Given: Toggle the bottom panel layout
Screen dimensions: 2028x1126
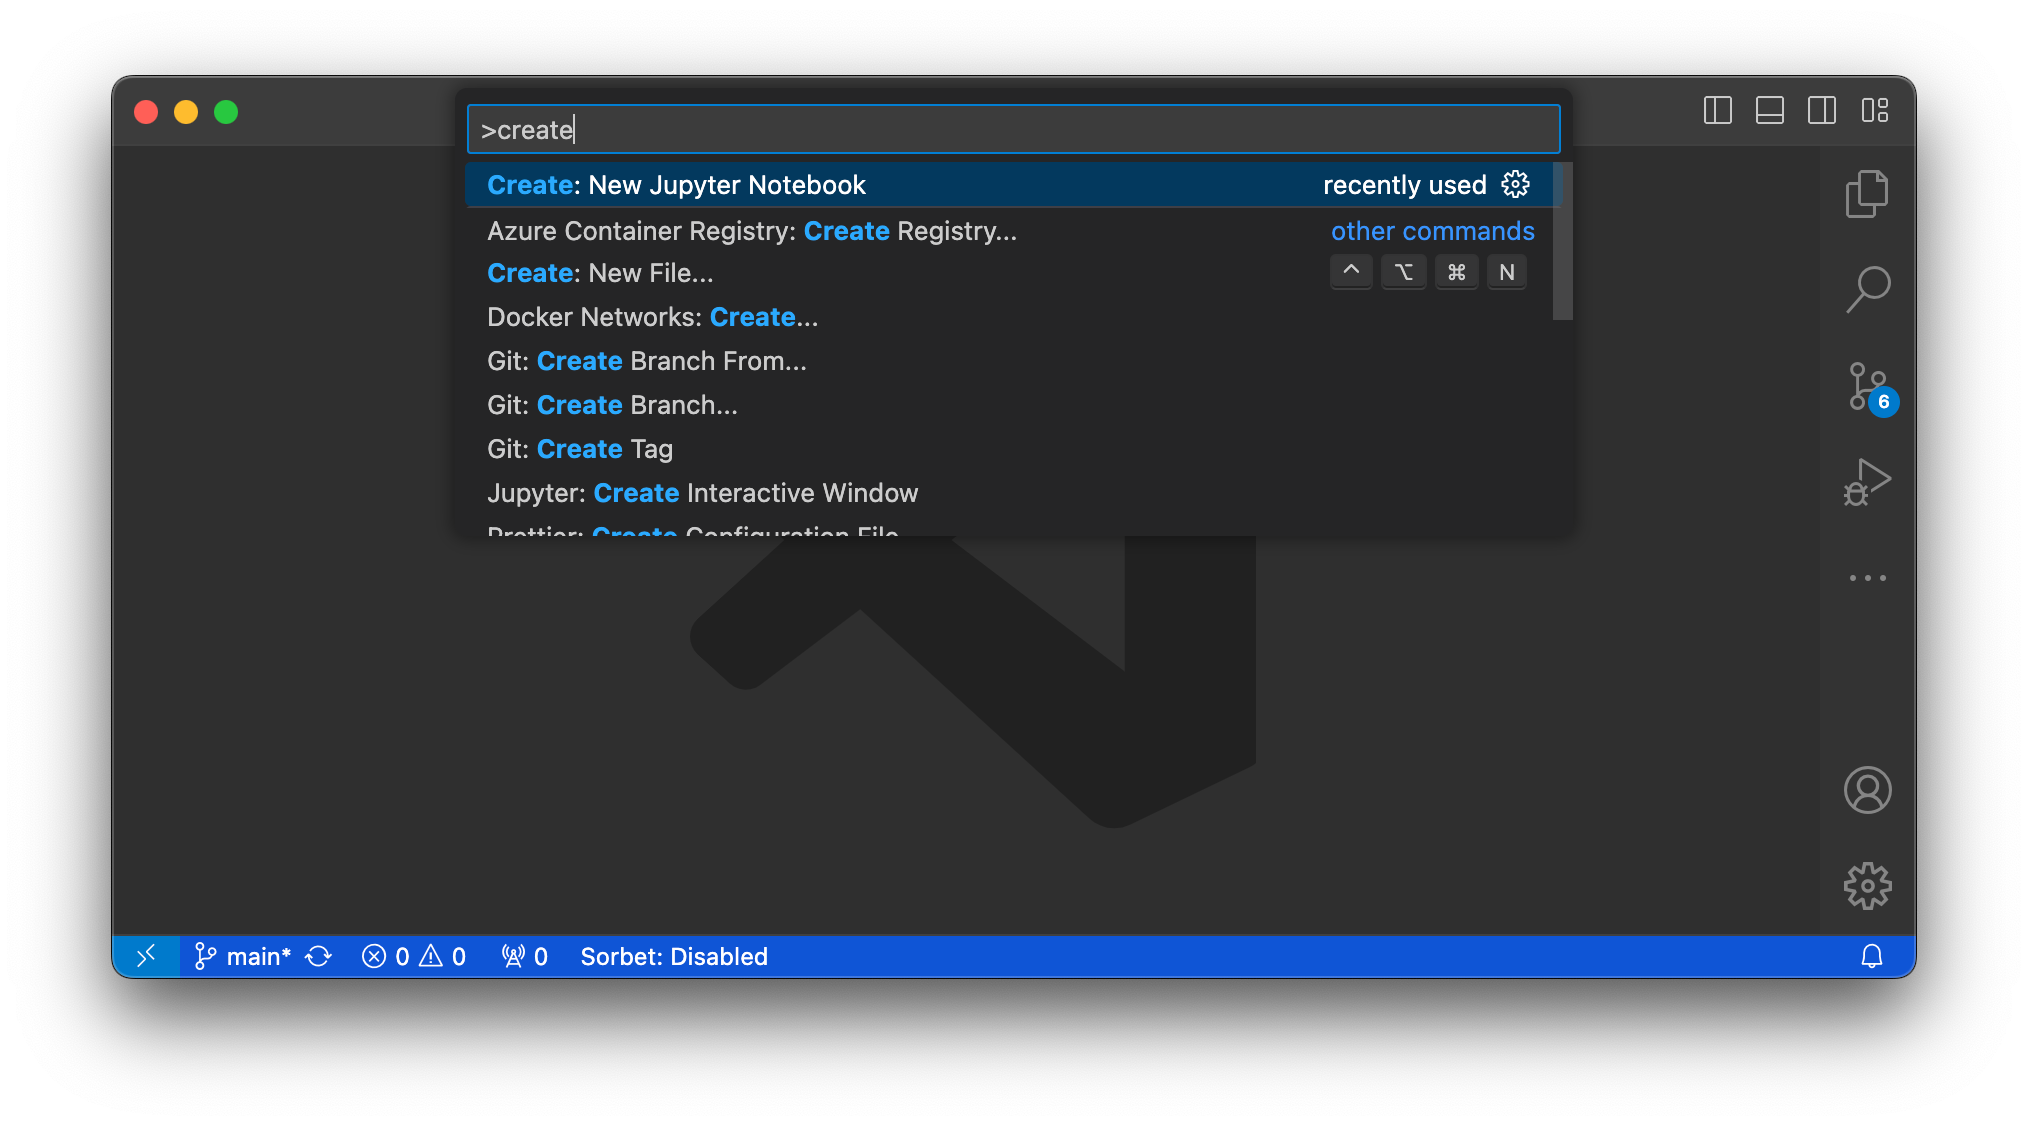Looking at the screenshot, I should (1769, 110).
